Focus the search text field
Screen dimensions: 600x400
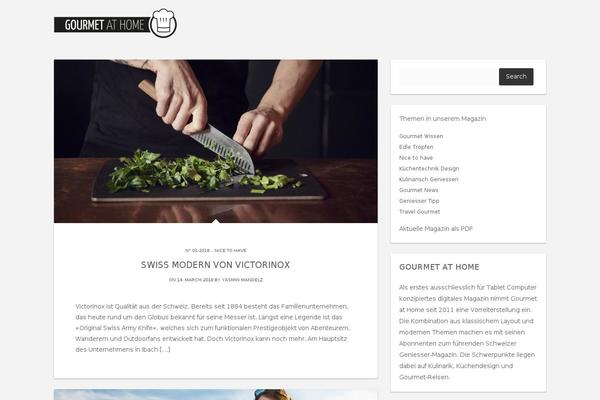(448, 77)
